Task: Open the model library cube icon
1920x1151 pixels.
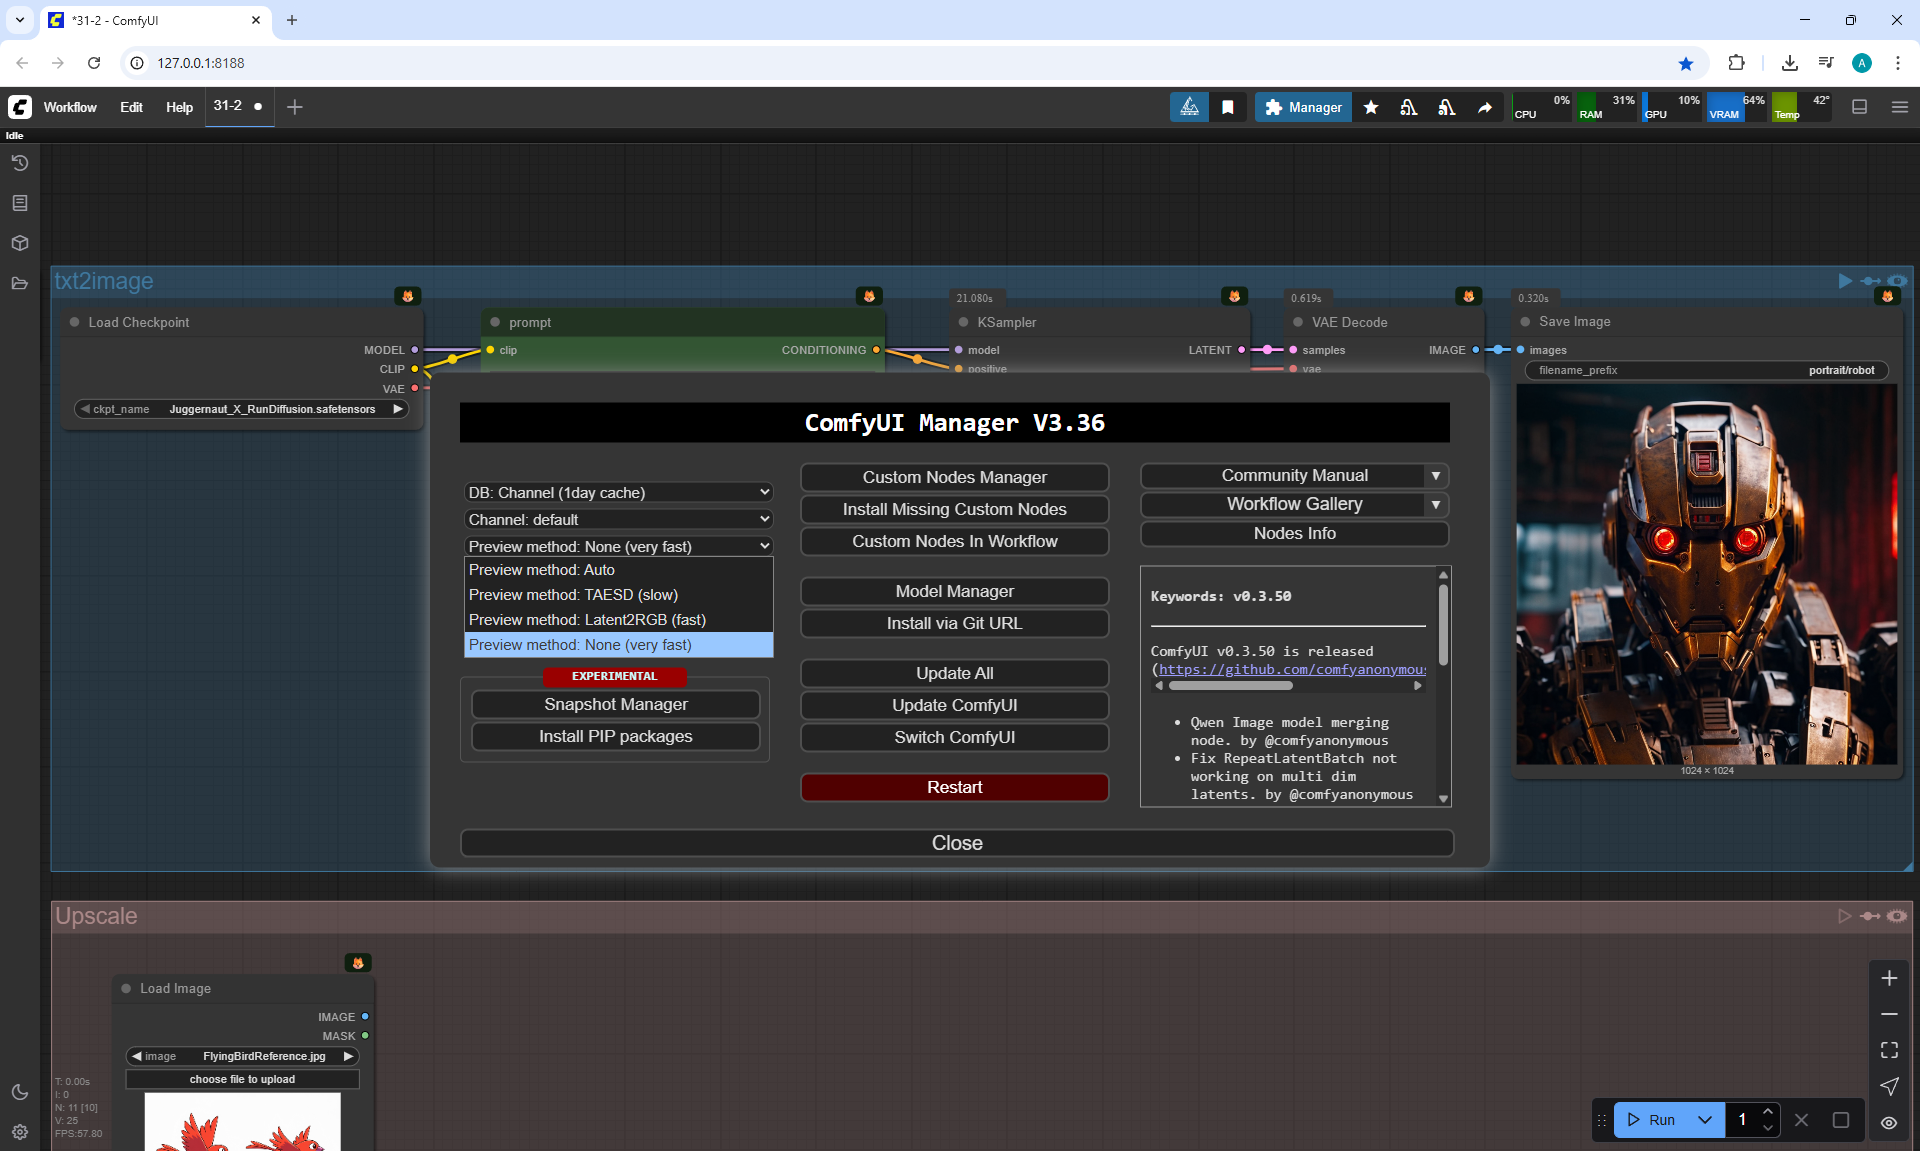Action: pos(19,243)
